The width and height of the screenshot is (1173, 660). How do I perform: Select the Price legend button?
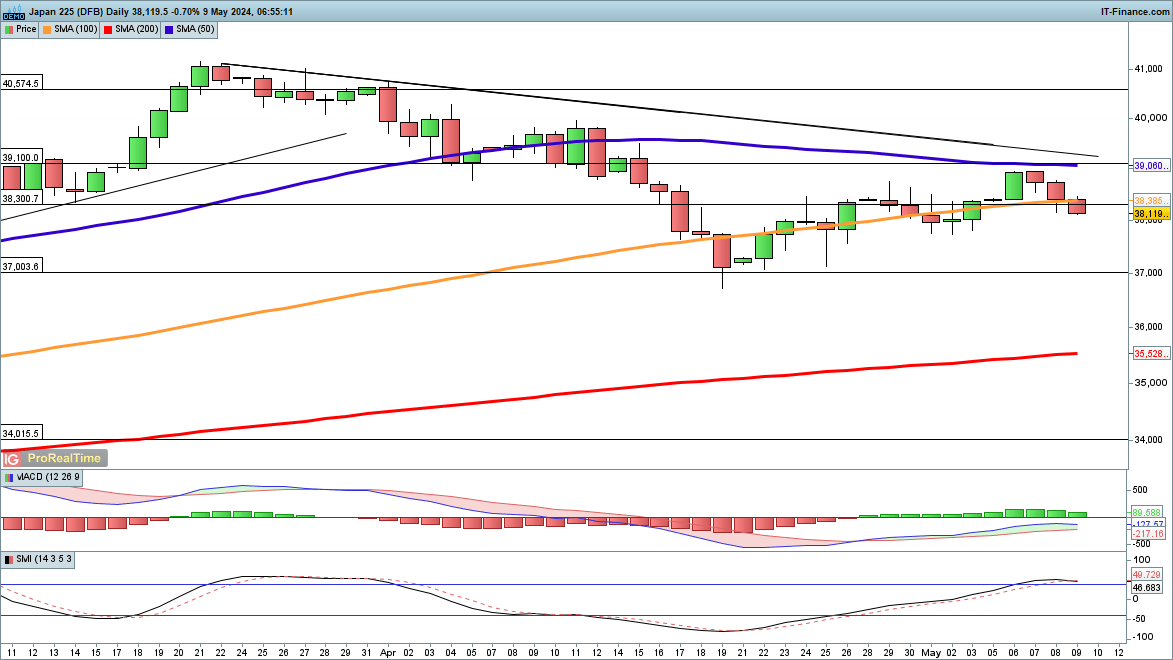[20, 29]
